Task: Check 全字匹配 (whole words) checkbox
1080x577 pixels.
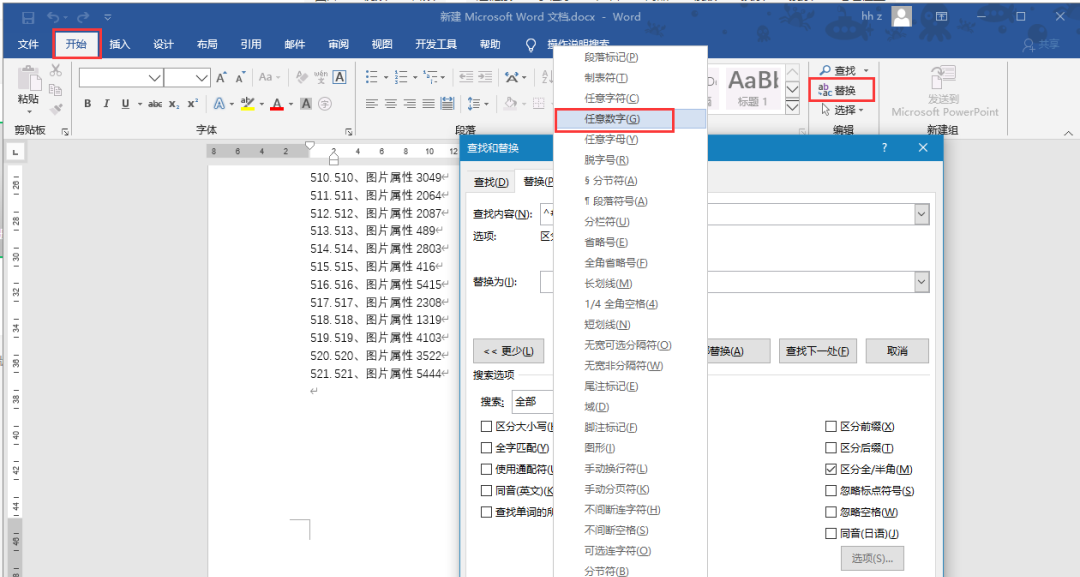Action: click(x=486, y=448)
